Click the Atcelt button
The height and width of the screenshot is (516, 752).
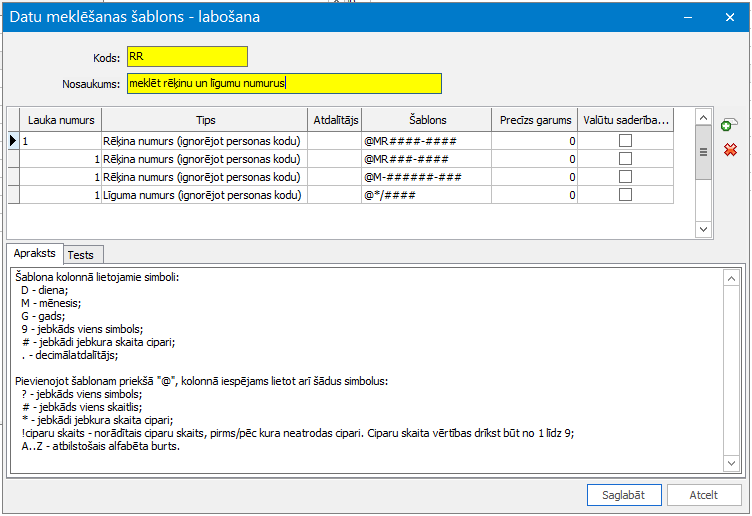pos(703,495)
